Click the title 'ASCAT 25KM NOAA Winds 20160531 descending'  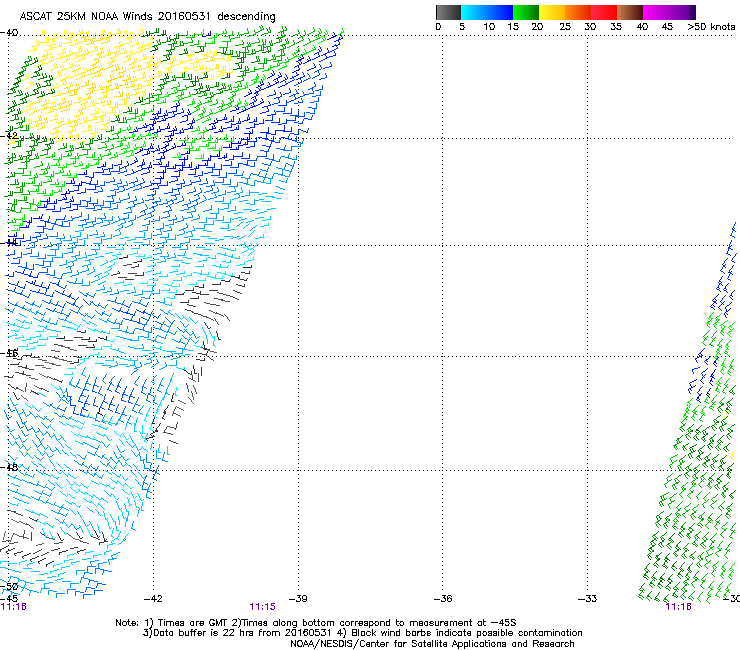[147, 16]
